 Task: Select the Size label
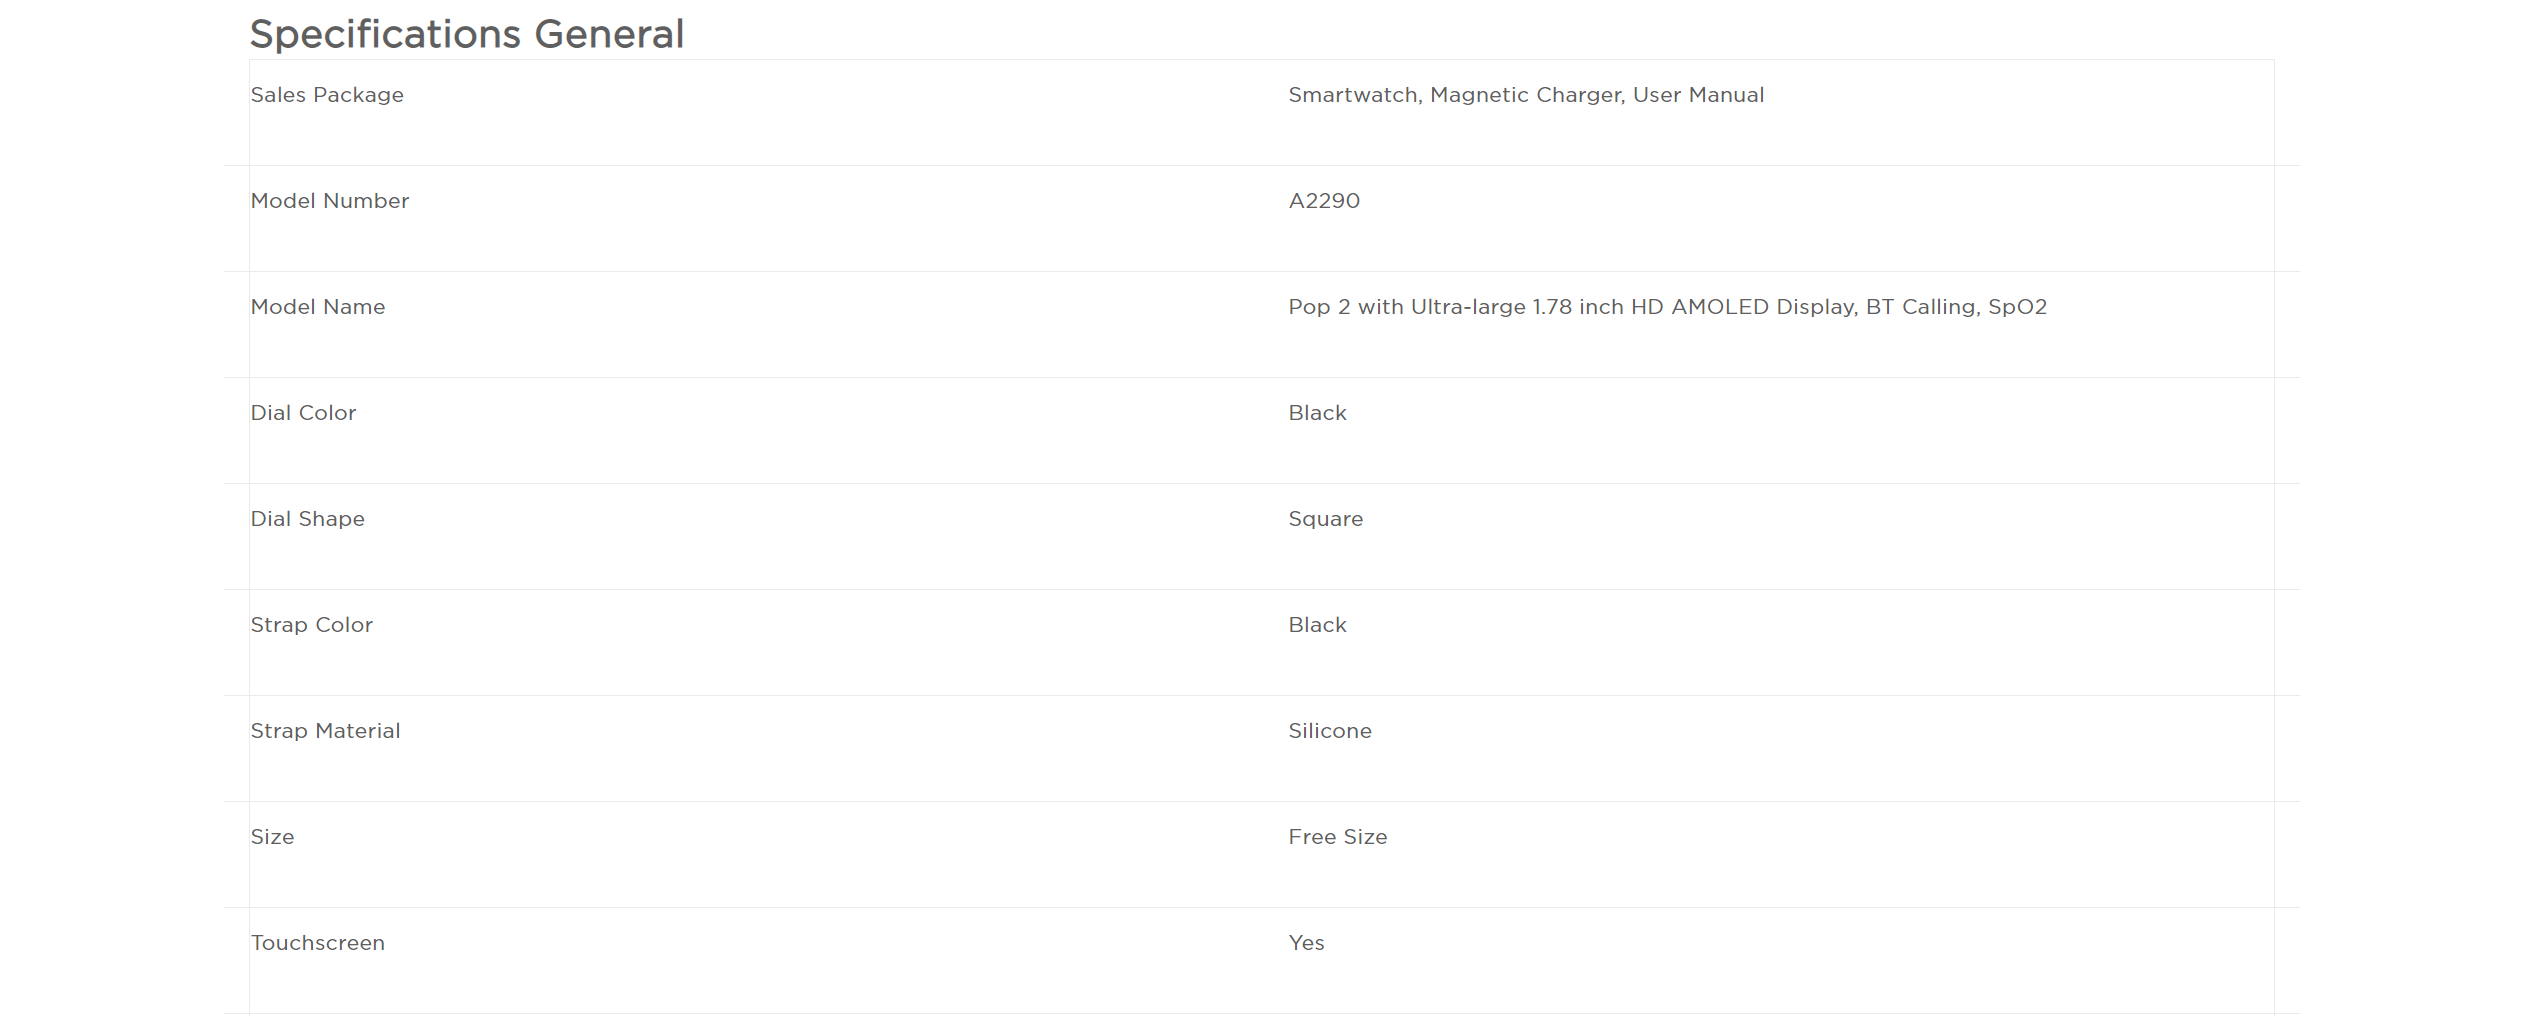[272, 837]
